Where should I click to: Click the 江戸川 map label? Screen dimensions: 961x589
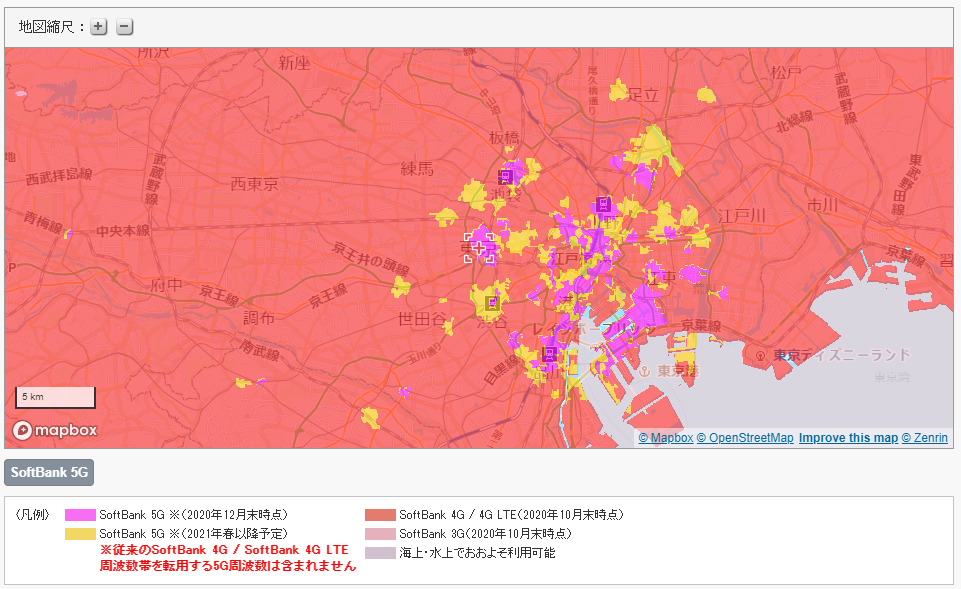[x=742, y=216]
